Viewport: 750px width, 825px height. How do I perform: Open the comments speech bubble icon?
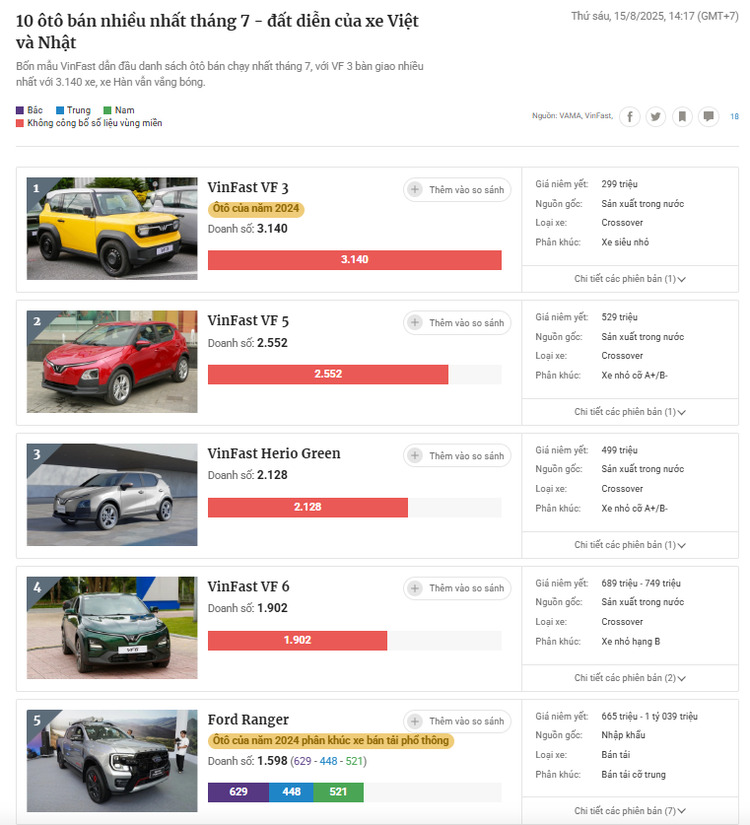708,116
